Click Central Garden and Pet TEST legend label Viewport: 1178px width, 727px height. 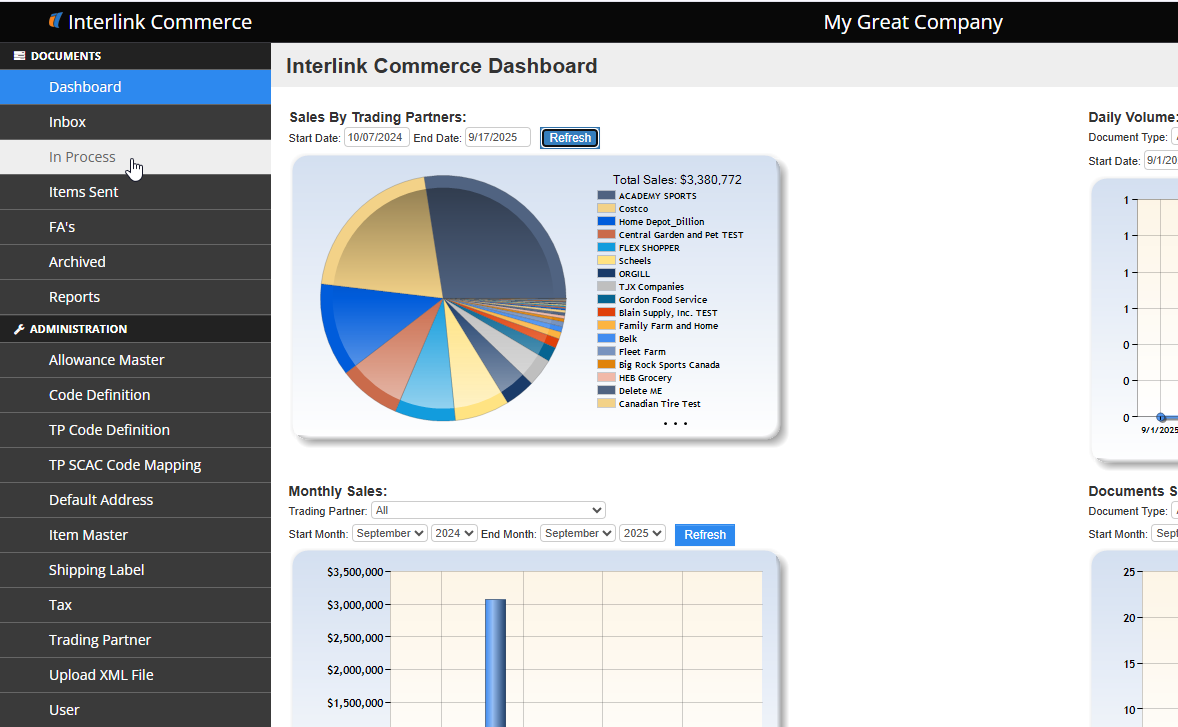click(x=681, y=235)
